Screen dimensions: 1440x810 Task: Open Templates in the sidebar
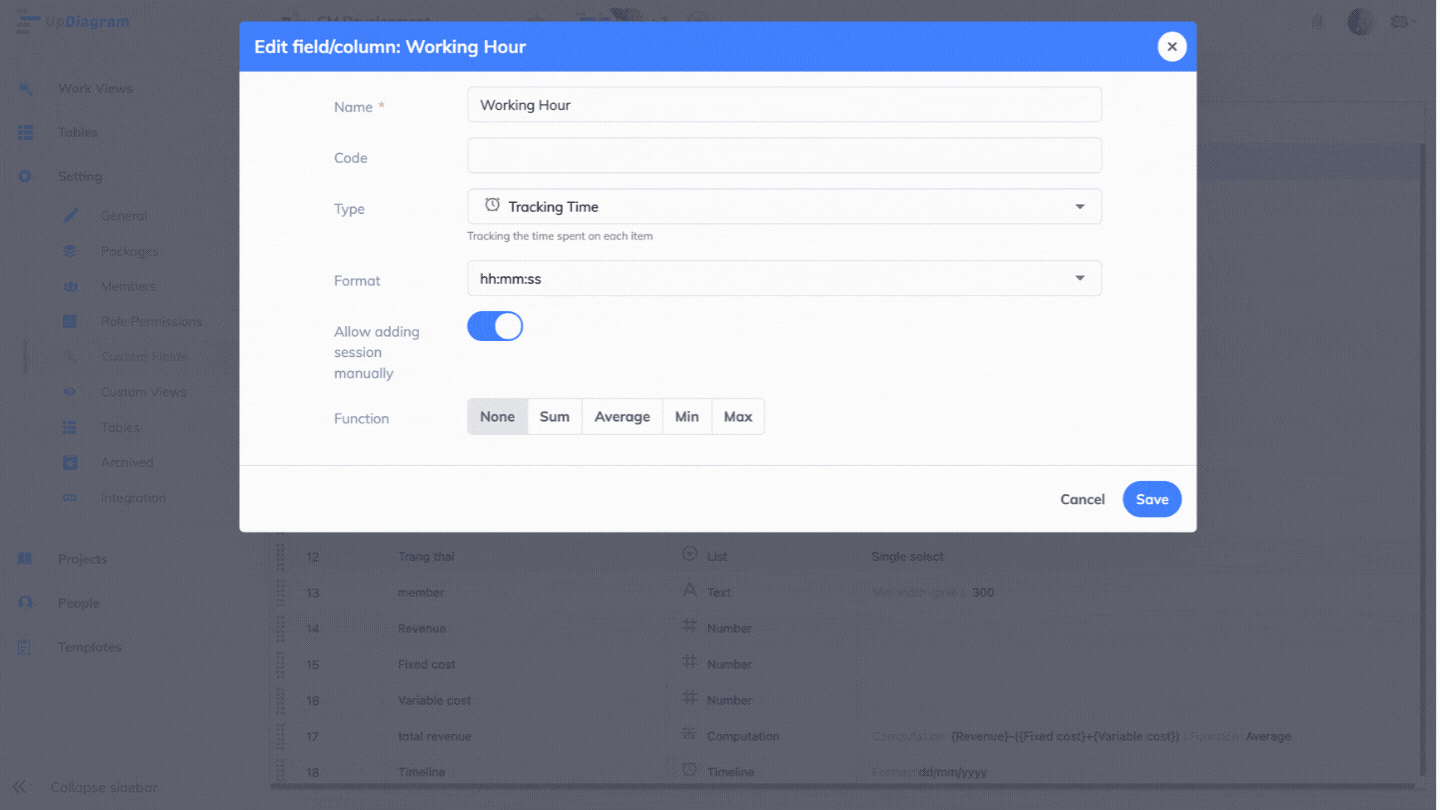(x=89, y=647)
